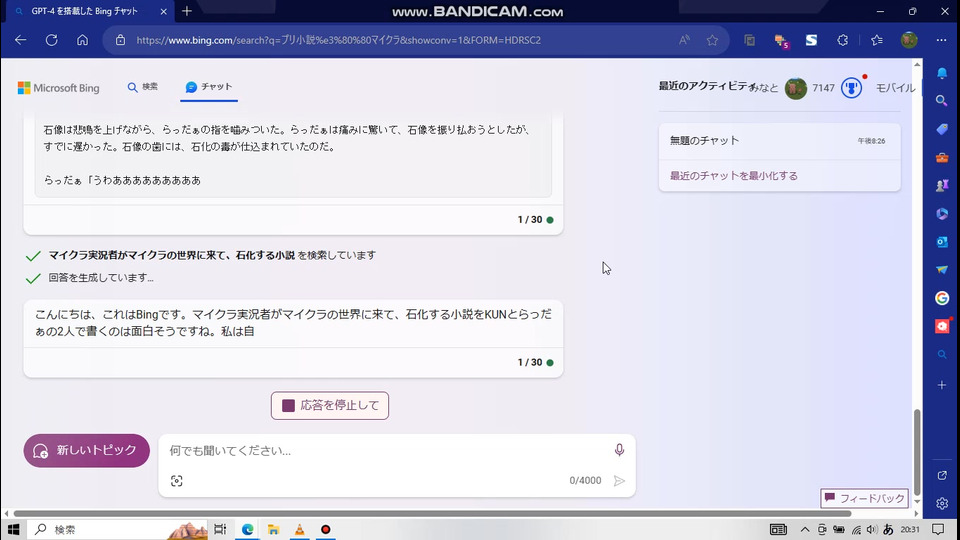Click the Google icon in sidebar
This screenshot has height=540, width=960.
click(941, 298)
